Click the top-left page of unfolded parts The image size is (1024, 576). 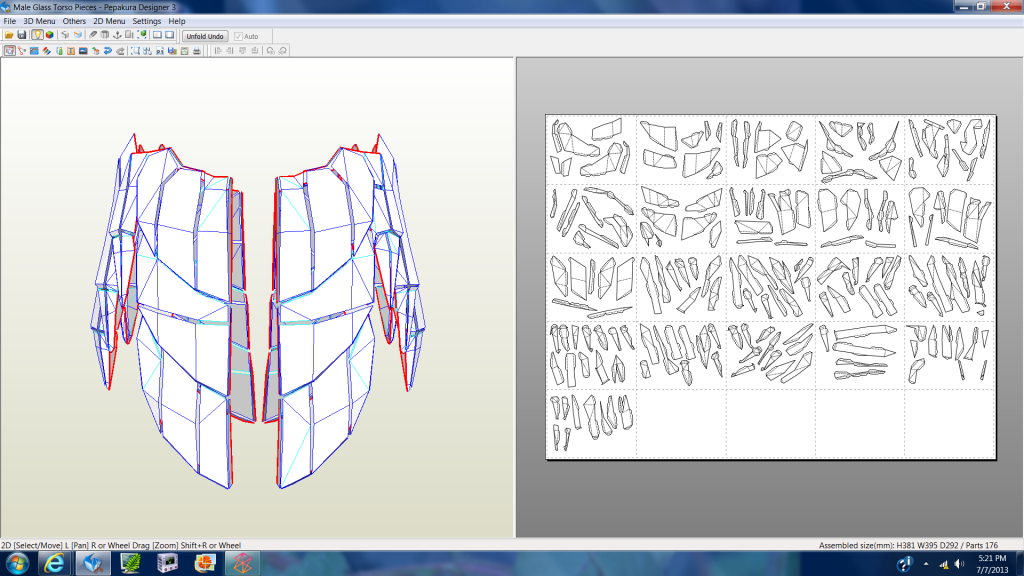(592, 150)
